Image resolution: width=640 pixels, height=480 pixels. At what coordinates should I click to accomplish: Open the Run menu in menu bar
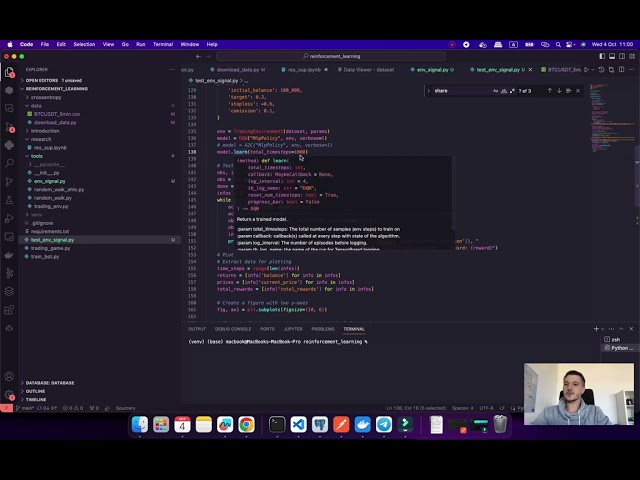[x=141, y=44]
